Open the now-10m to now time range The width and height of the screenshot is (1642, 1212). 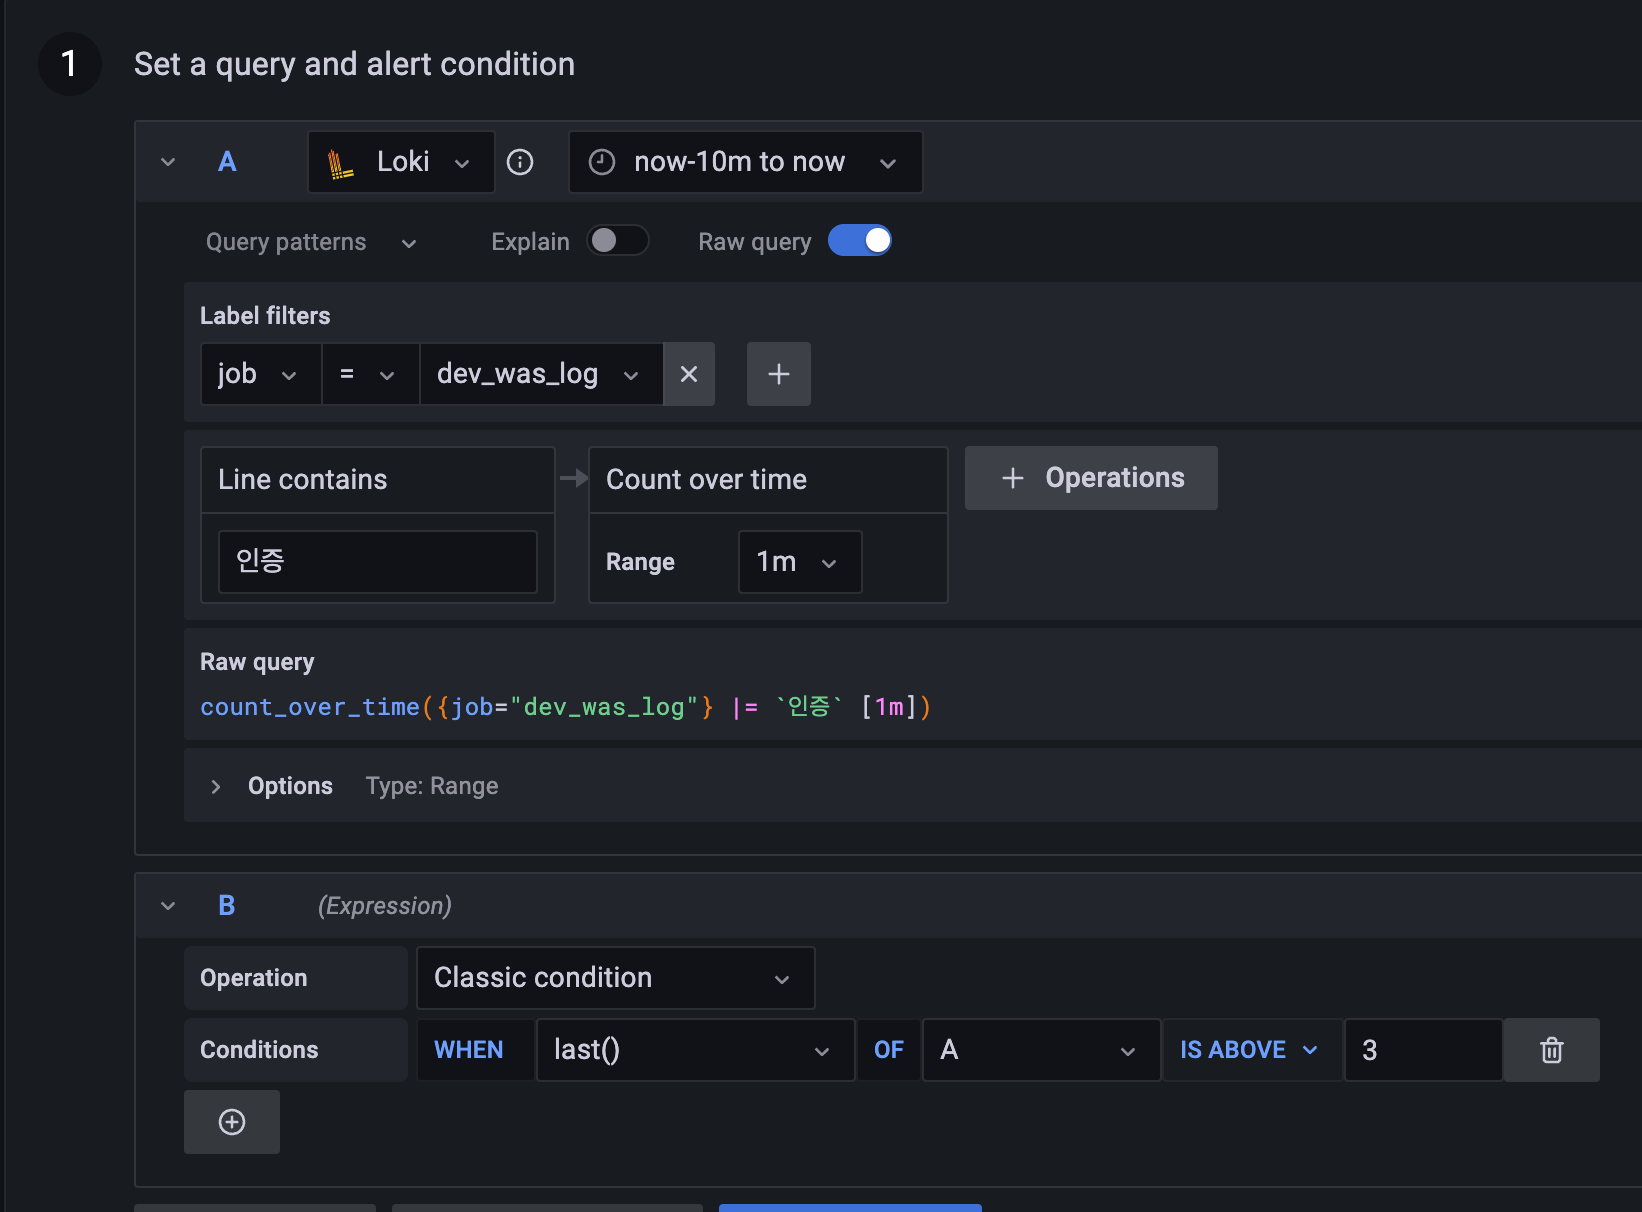click(x=746, y=162)
